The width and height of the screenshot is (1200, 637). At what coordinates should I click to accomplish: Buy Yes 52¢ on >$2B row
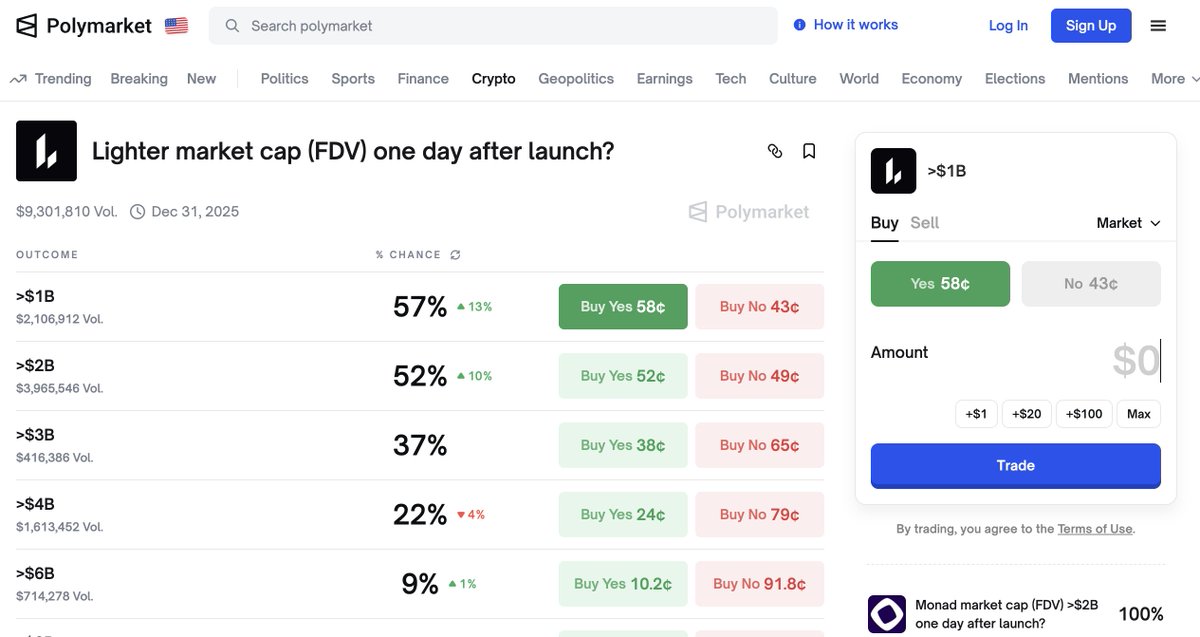tap(623, 376)
